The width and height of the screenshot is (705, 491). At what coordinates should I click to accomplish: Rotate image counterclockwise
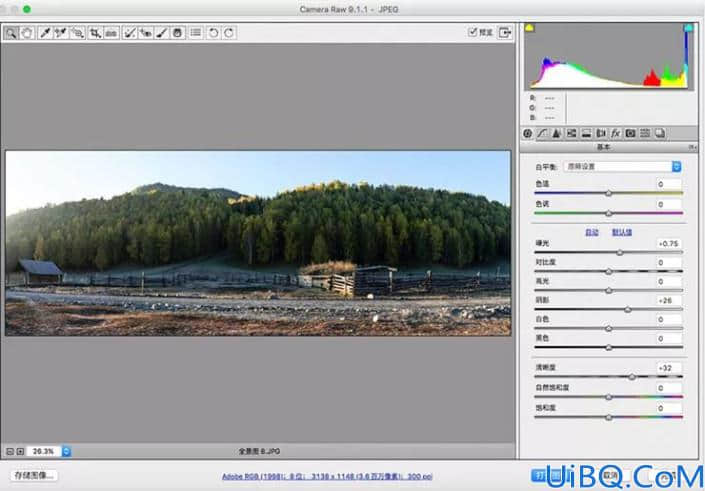[x=213, y=33]
